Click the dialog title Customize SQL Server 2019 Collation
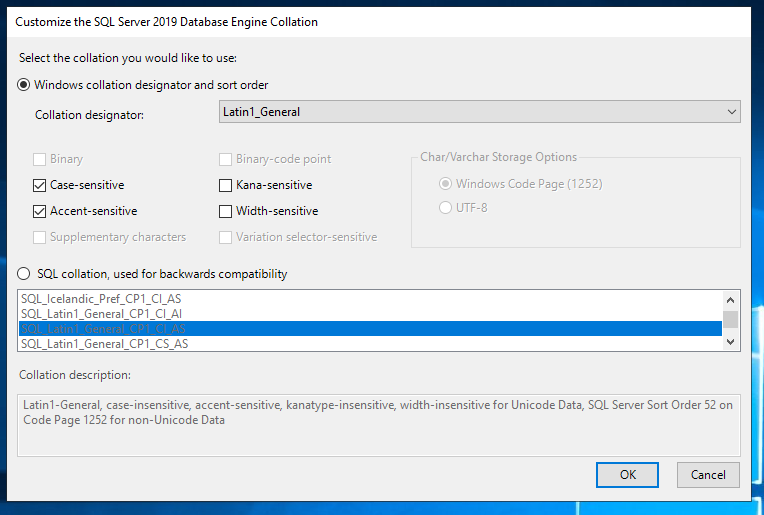This screenshot has height=515, width=764. point(166,22)
